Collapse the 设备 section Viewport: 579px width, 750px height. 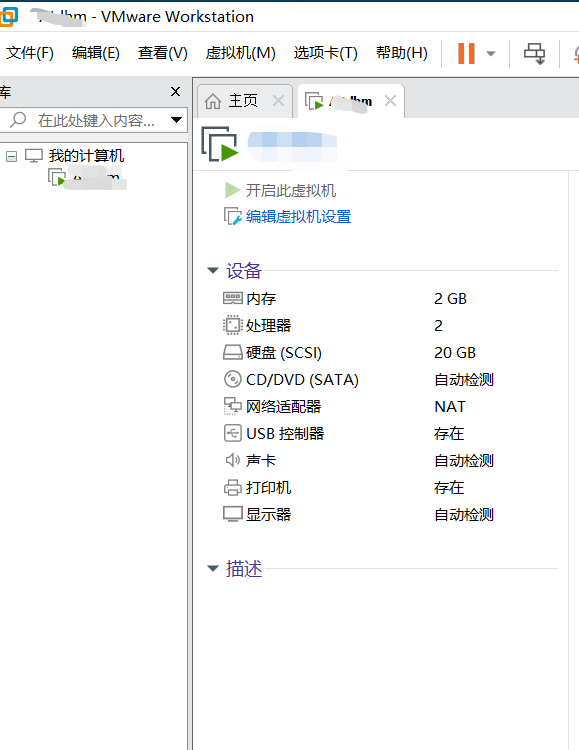(213, 270)
